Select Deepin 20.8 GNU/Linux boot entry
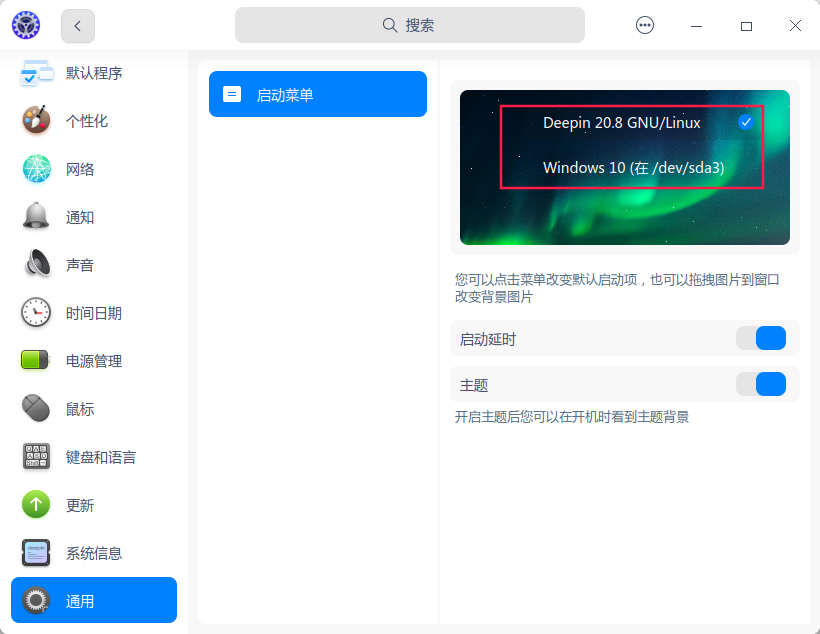This screenshot has height=634, width=820. point(622,122)
